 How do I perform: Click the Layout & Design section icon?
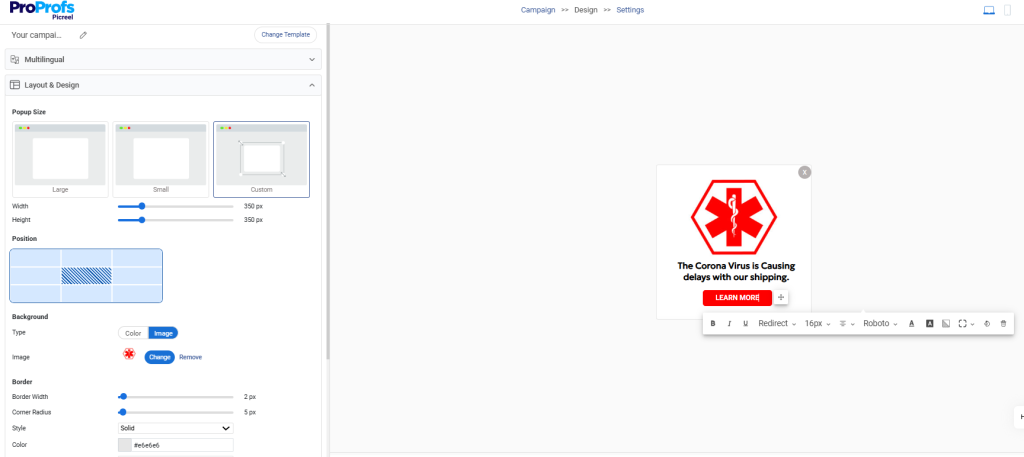[x=15, y=85]
